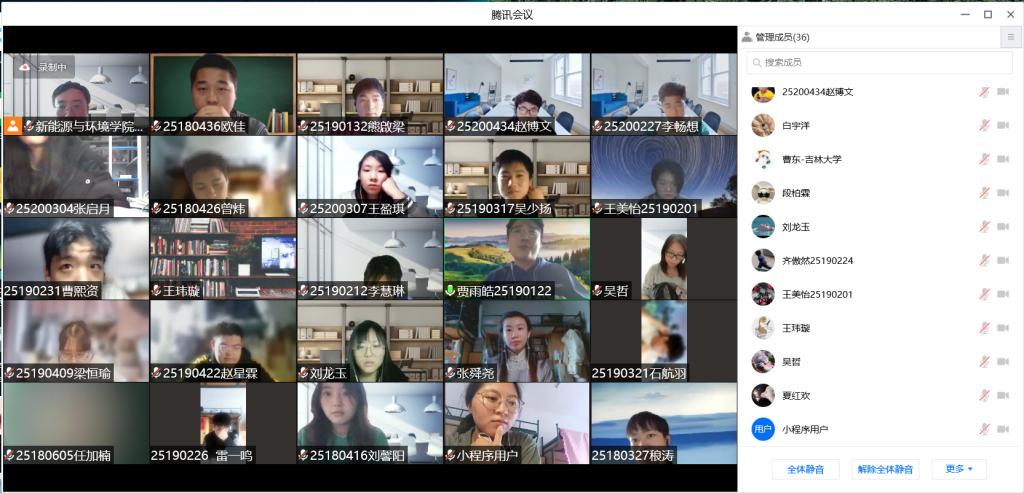Open the 更多 dropdown menu

(958, 469)
